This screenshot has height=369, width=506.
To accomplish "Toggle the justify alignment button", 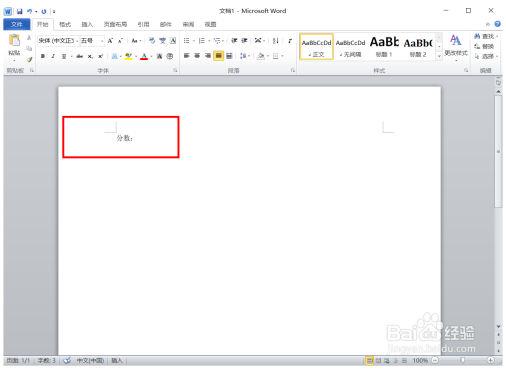I will point(218,56).
